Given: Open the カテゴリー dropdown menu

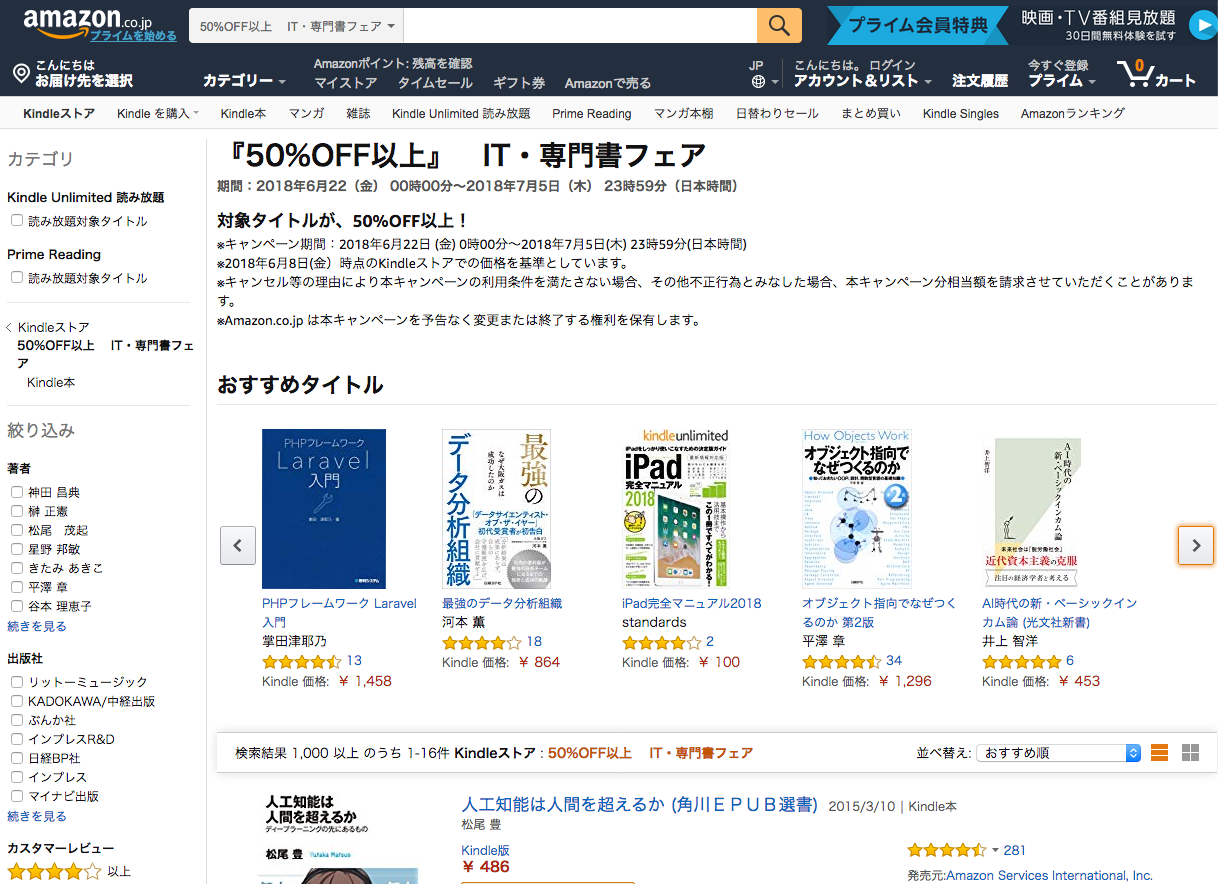Looking at the screenshot, I should (244, 81).
